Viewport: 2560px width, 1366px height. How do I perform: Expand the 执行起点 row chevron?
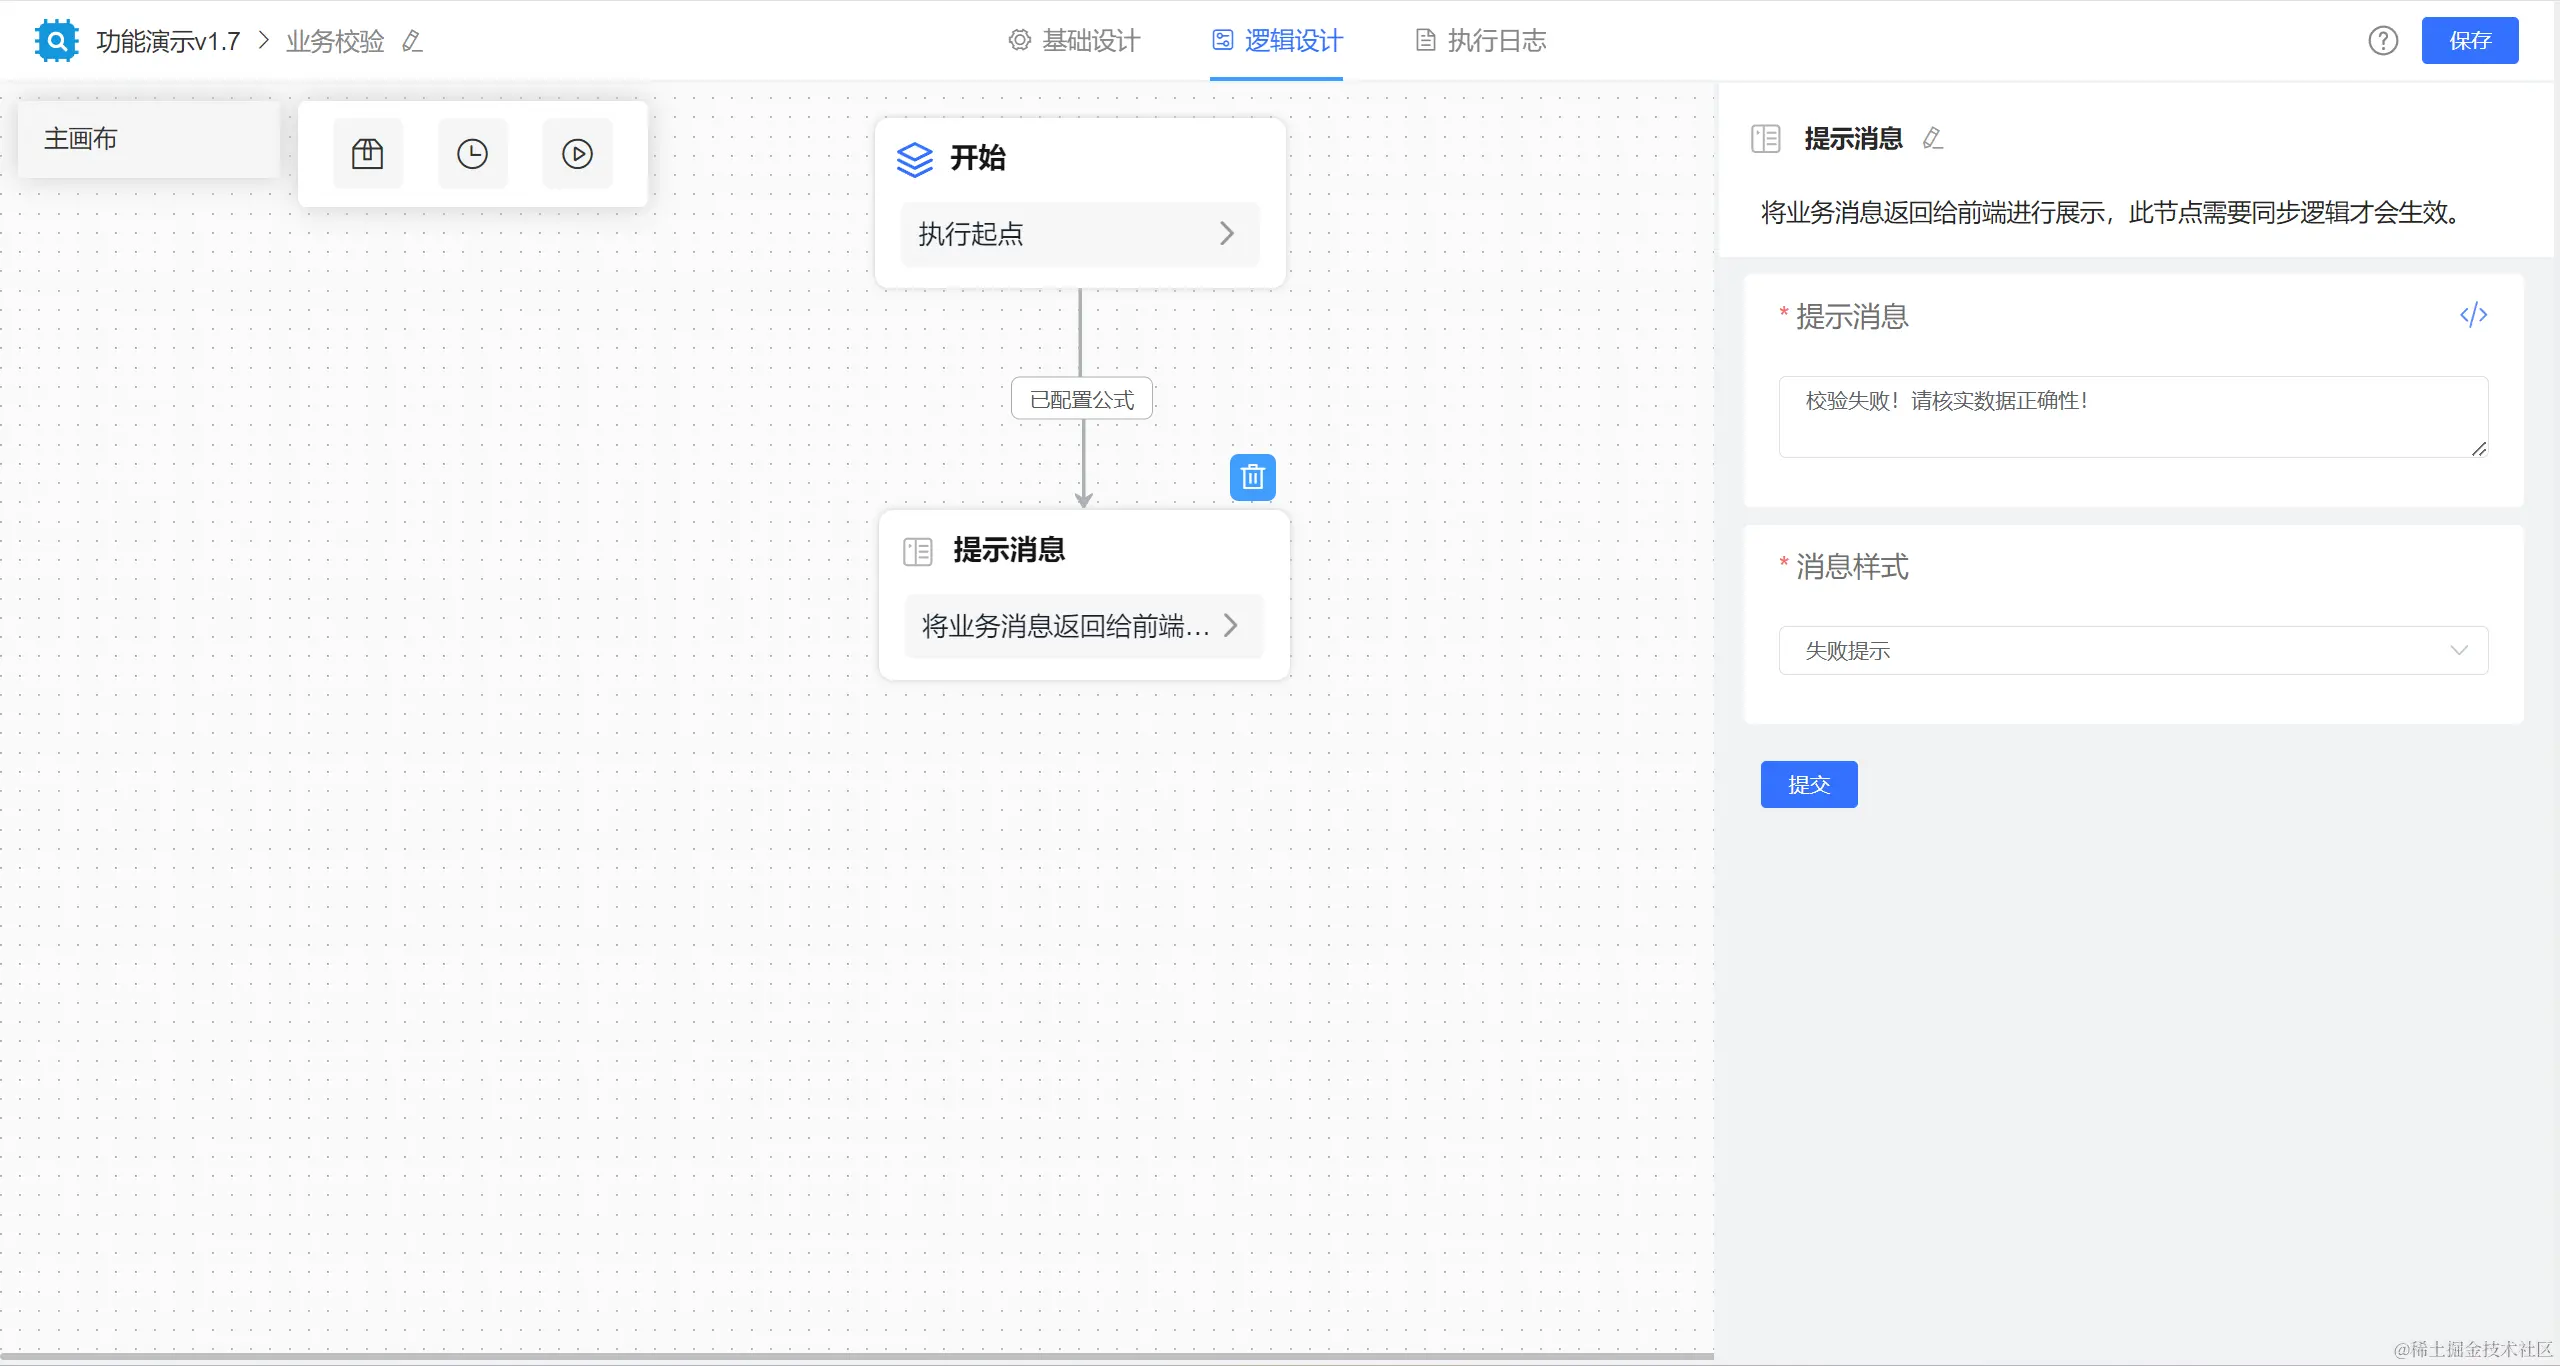[x=1227, y=234]
